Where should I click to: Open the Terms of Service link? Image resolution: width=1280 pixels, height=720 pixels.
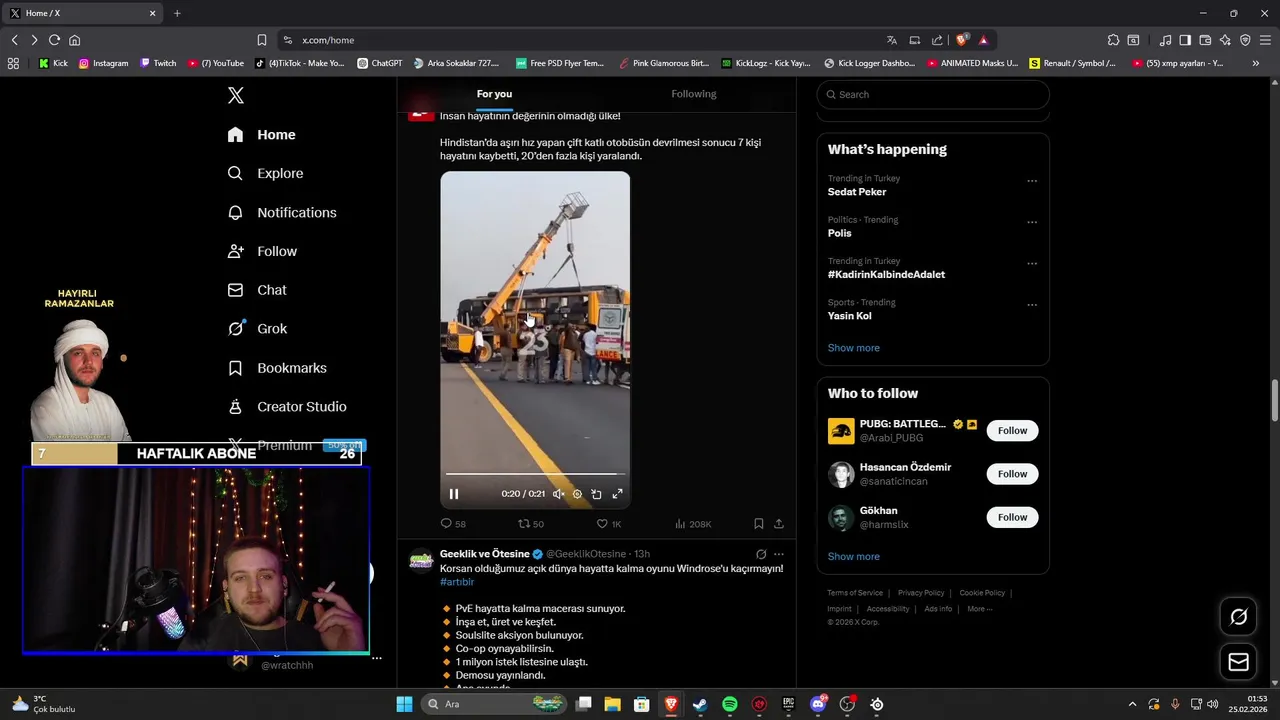click(x=855, y=593)
